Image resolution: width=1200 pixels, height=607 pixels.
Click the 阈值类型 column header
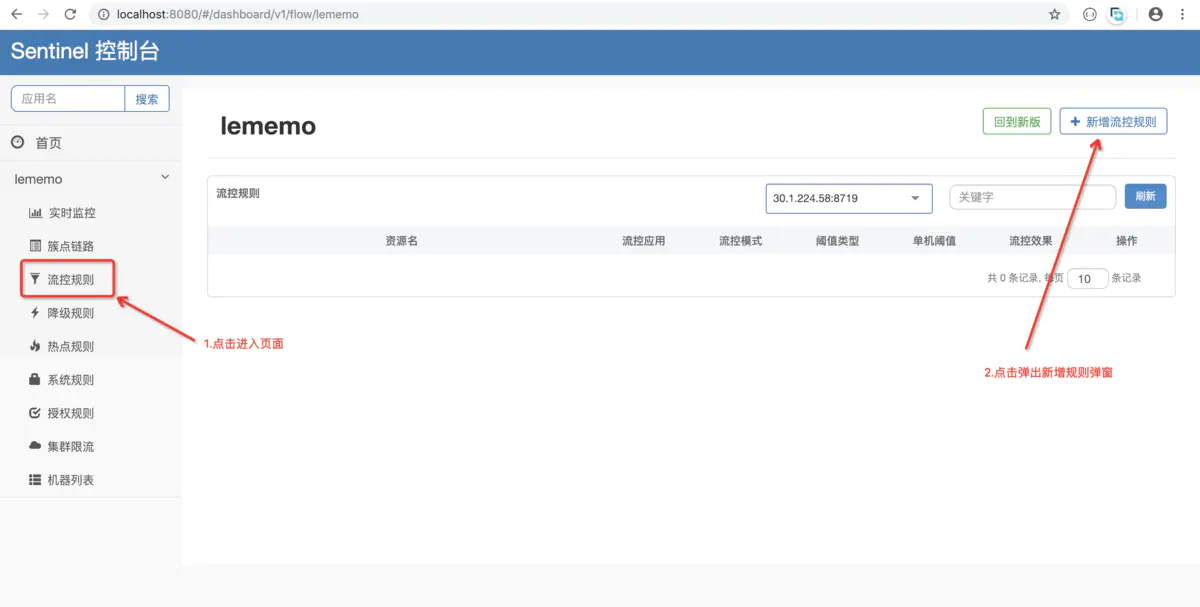[x=837, y=241]
